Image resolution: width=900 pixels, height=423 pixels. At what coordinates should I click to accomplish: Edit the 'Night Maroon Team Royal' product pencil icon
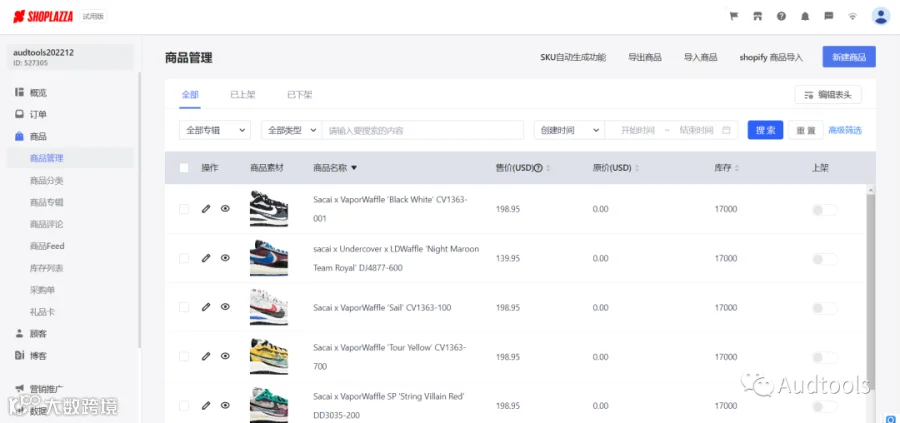pyautogui.click(x=206, y=258)
